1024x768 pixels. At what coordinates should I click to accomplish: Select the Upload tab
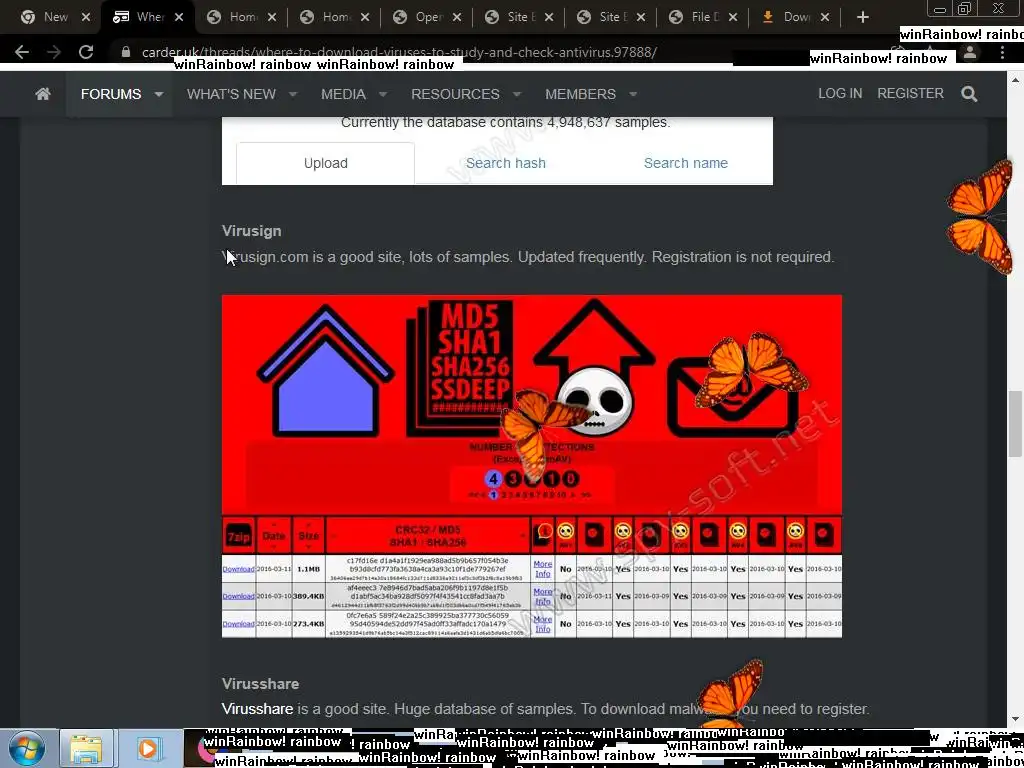325,163
